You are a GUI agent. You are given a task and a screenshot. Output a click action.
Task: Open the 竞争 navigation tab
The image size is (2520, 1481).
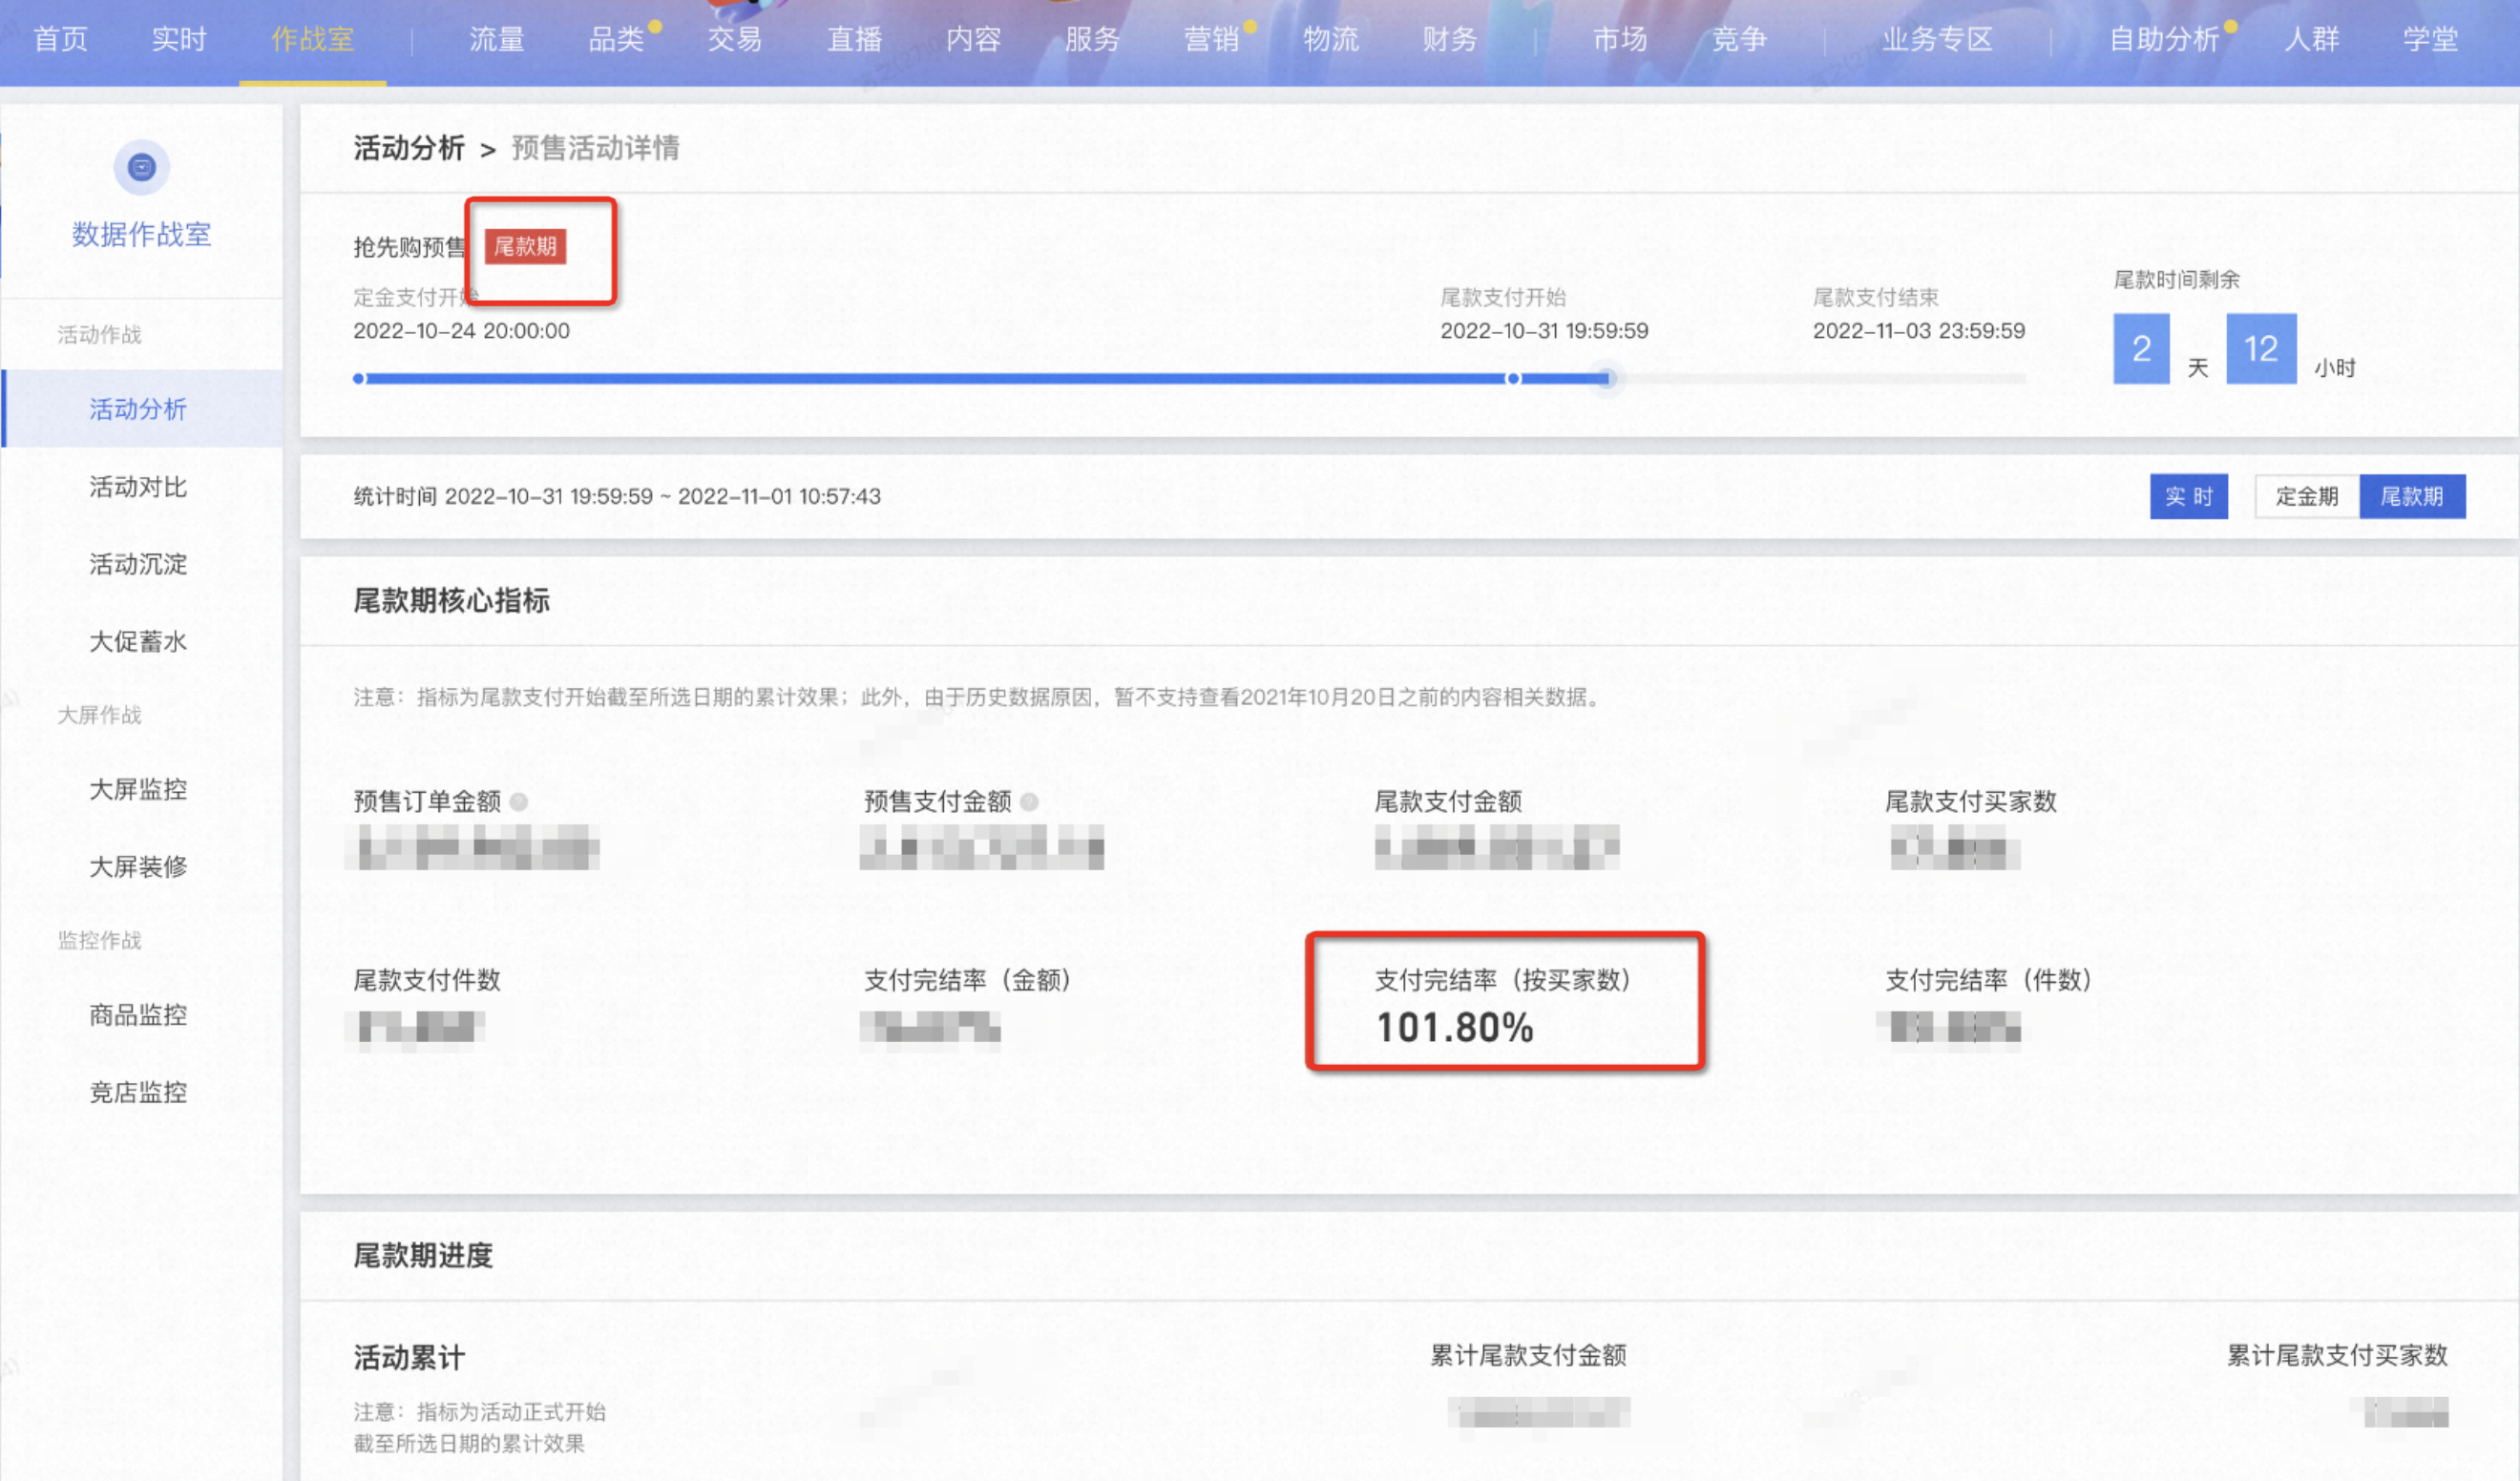pyautogui.click(x=1738, y=39)
